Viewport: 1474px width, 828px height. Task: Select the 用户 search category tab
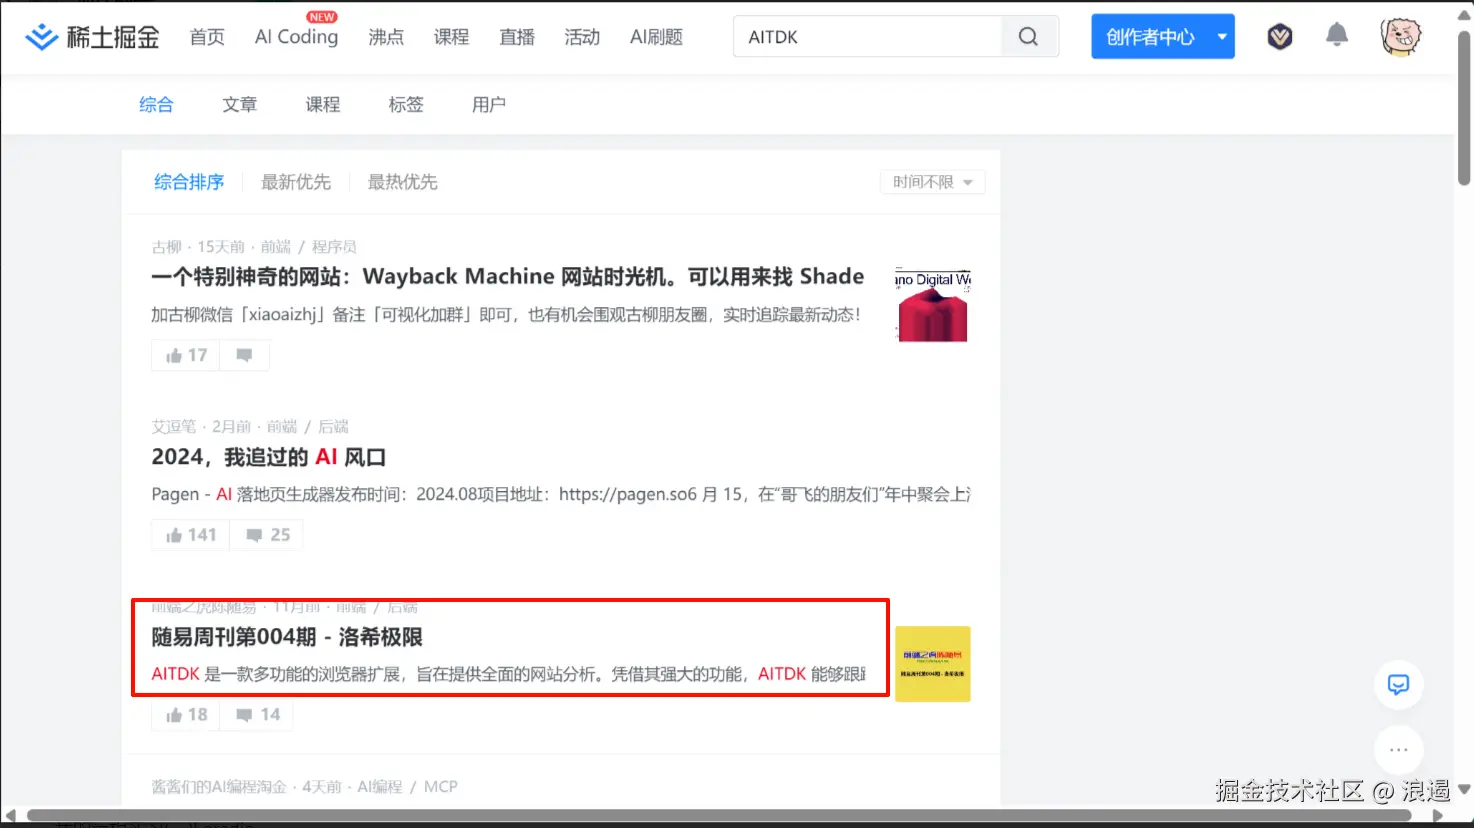489,104
